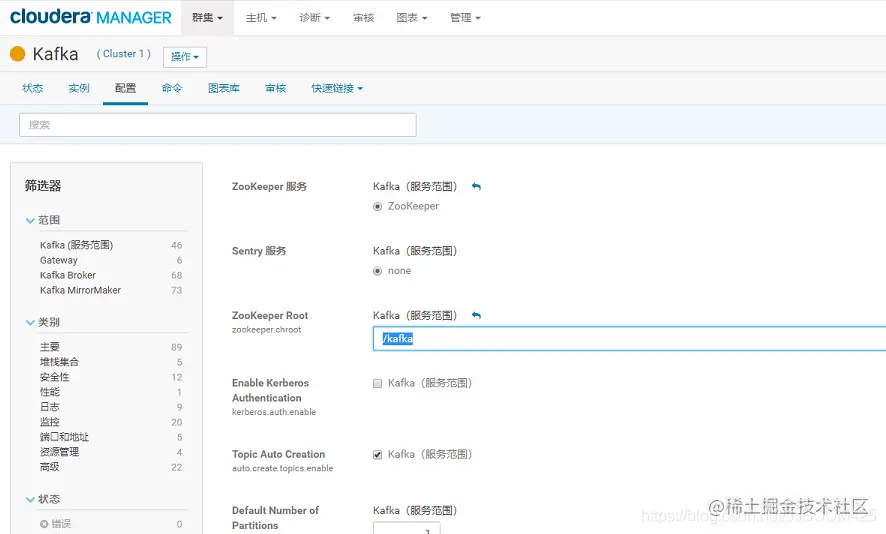Collapse the 类别 filter section
The image size is (886, 534).
pyautogui.click(x=30, y=322)
